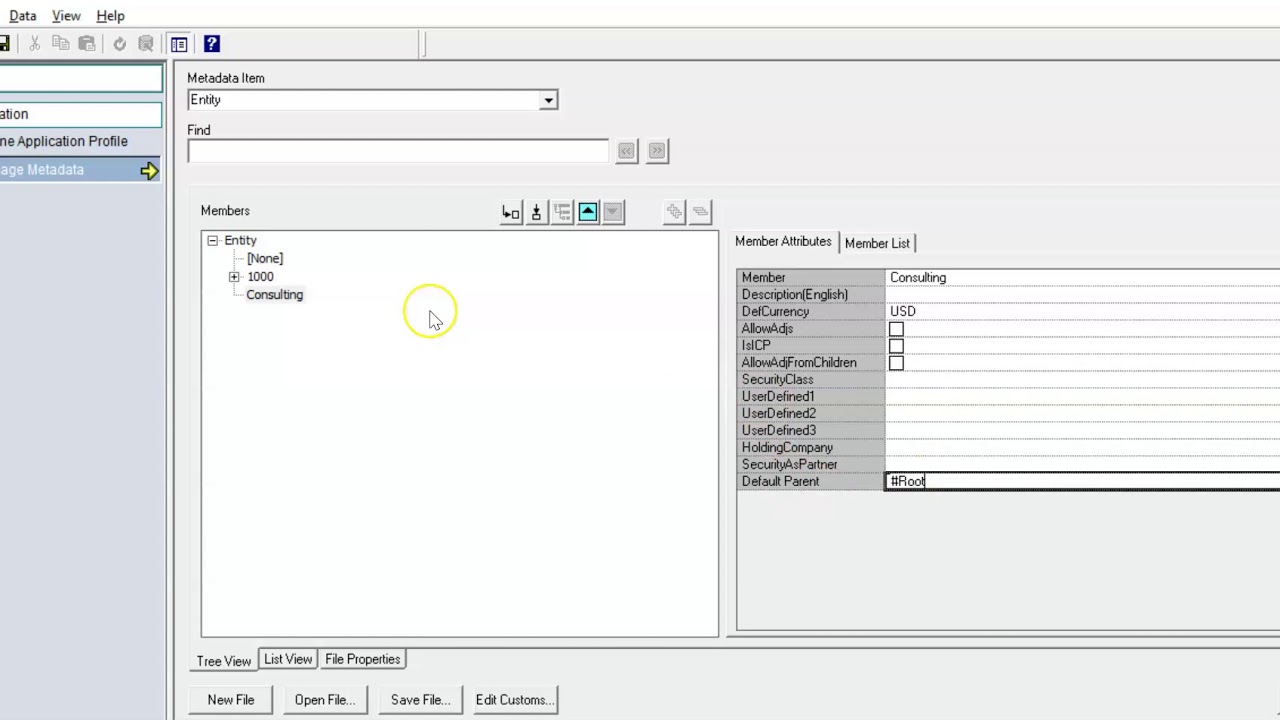The image size is (1280, 720).
Task: Select the Entity root tree label
Action: click(240, 241)
